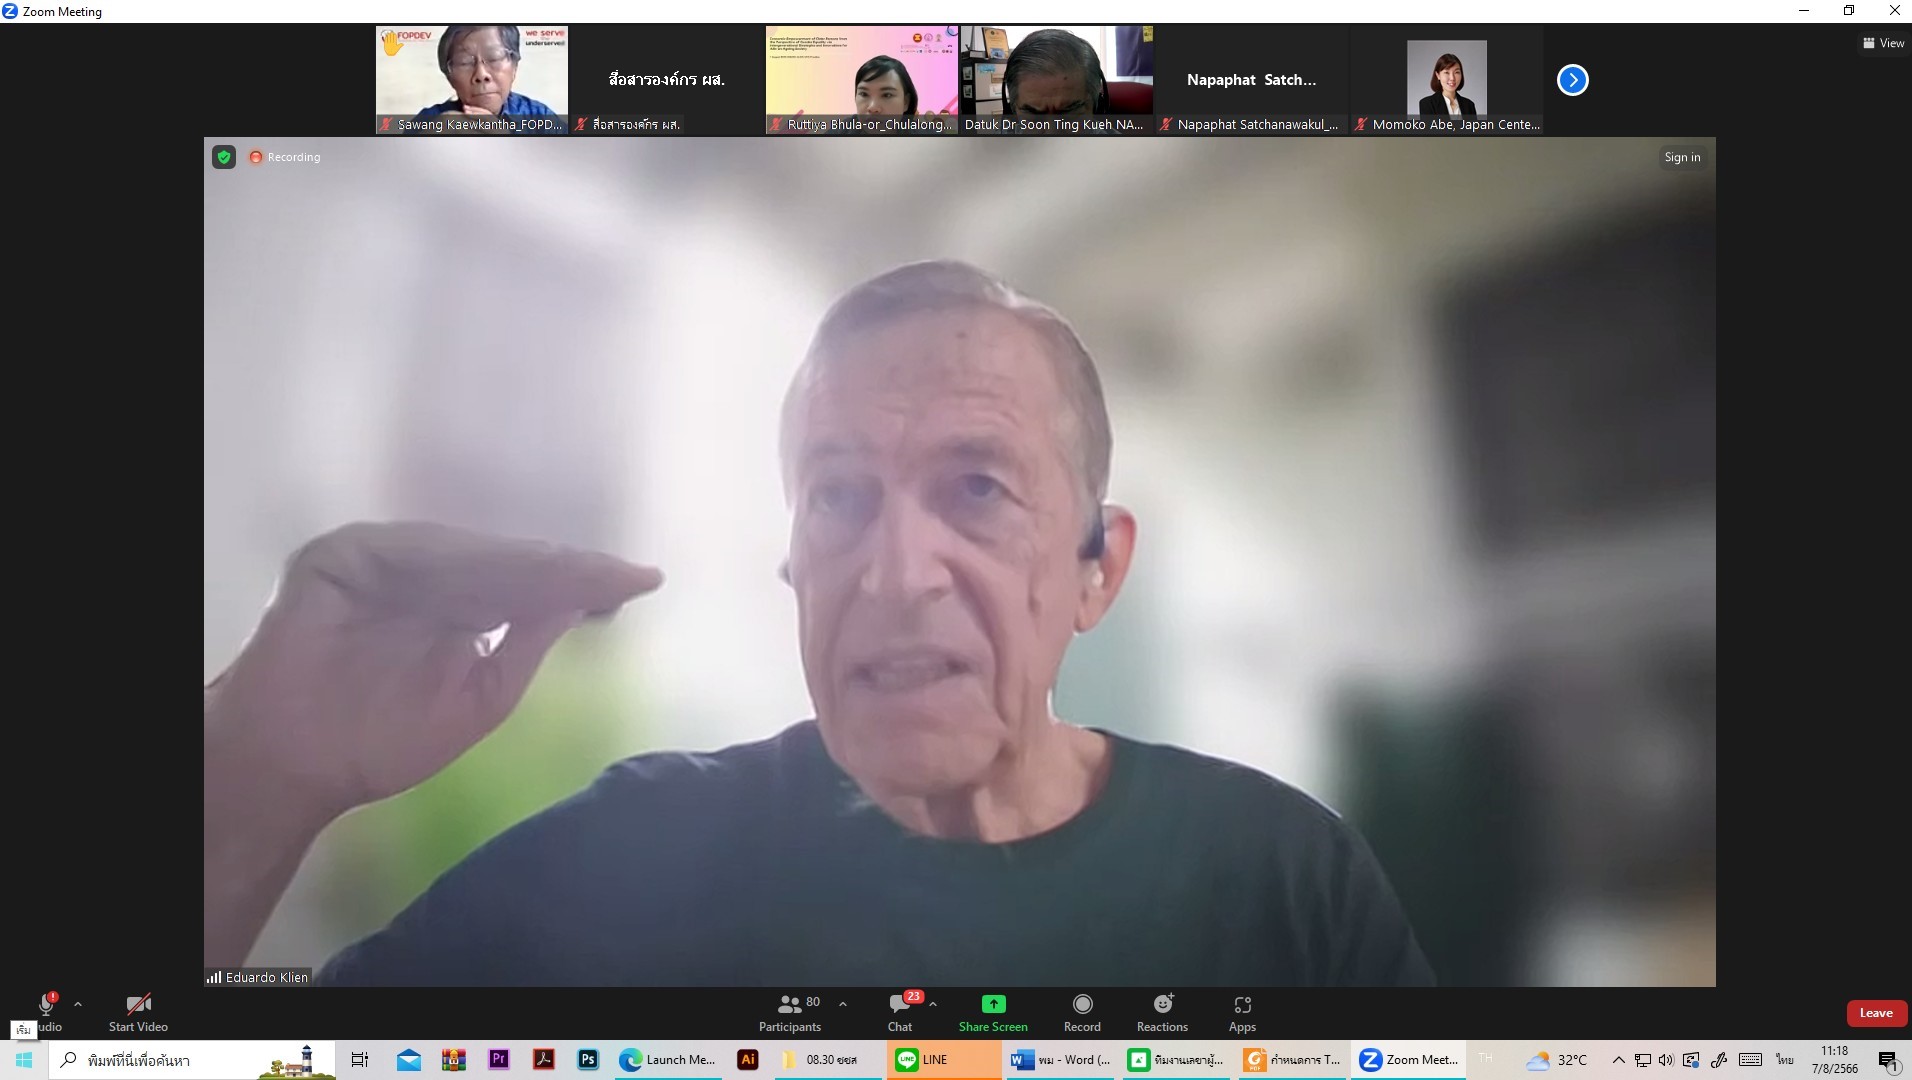Show hidden system tray icons
This screenshot has width=1912, height=1080.
[x=1618, y=1060]
